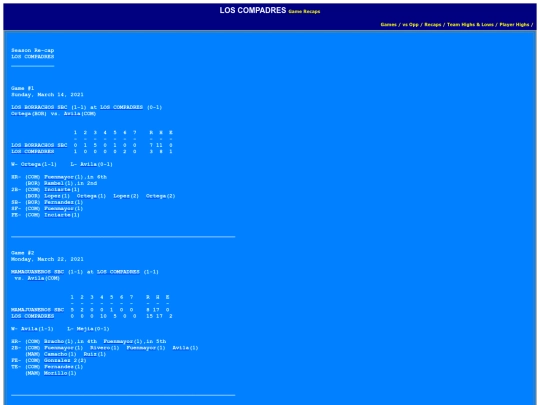This screenshot has width=540, height=405.
Task: Click the date Monday, March 22, 2021
Action: pyautogui.click(x=47, y=259)
